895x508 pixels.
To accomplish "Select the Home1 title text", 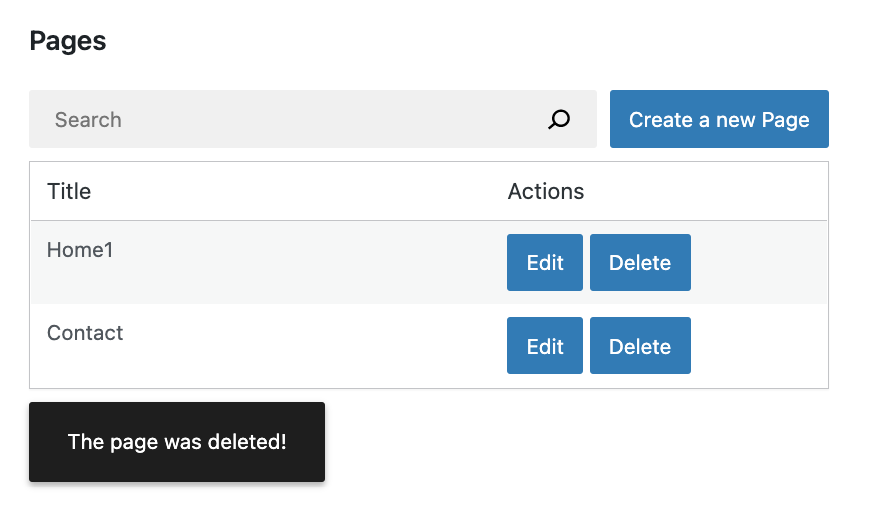I will click(x=80, y=250).
